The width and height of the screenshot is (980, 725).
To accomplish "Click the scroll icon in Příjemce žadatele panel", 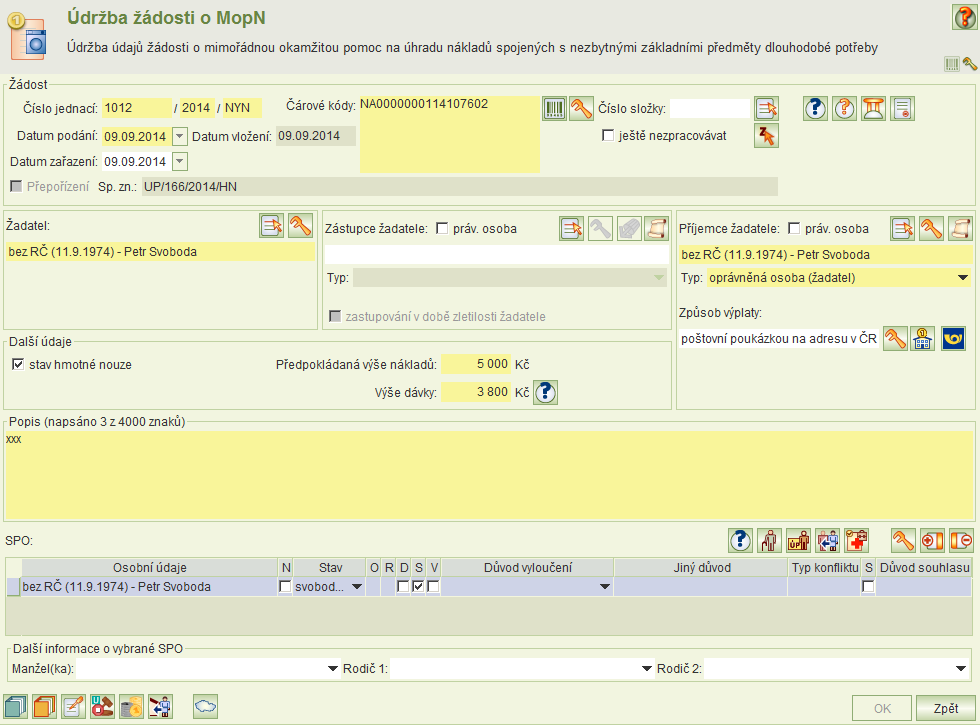I will tap(961, 229).
